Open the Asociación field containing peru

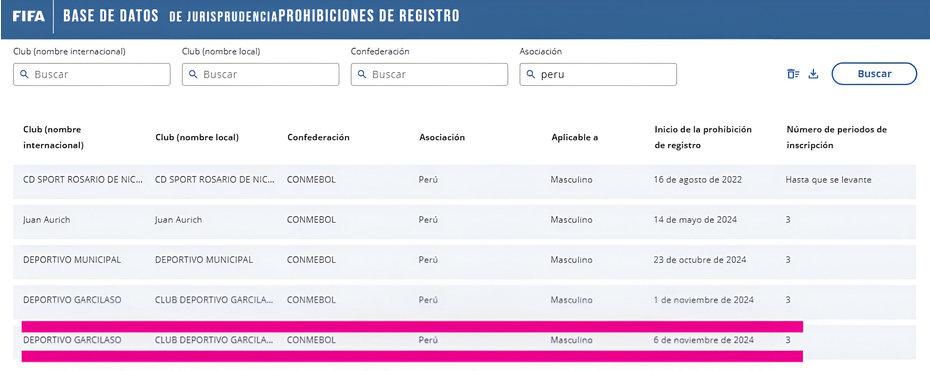point(598,75)
